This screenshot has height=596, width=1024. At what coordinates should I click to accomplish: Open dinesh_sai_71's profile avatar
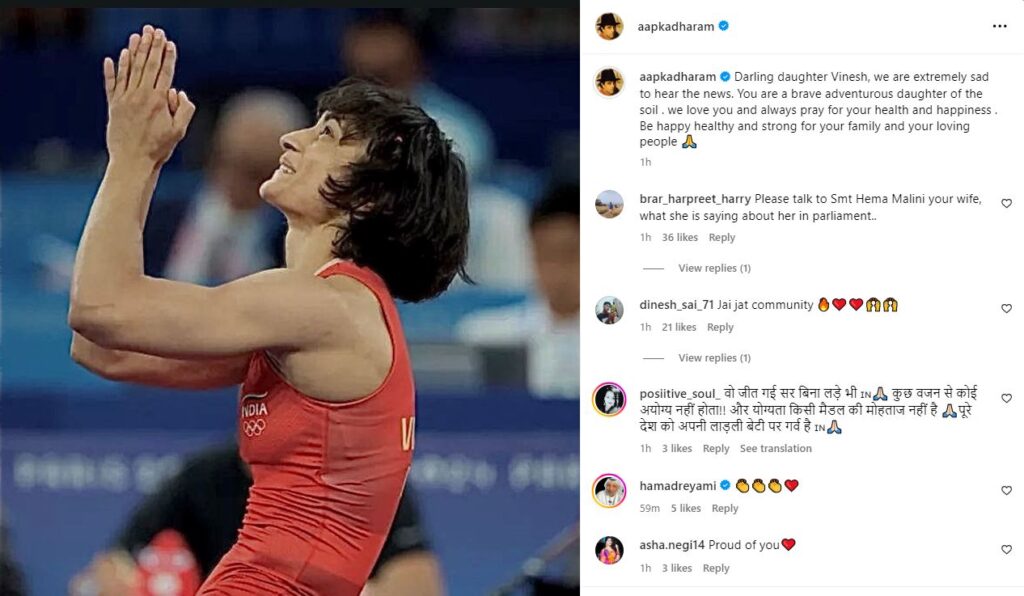(x=609, y=309)
